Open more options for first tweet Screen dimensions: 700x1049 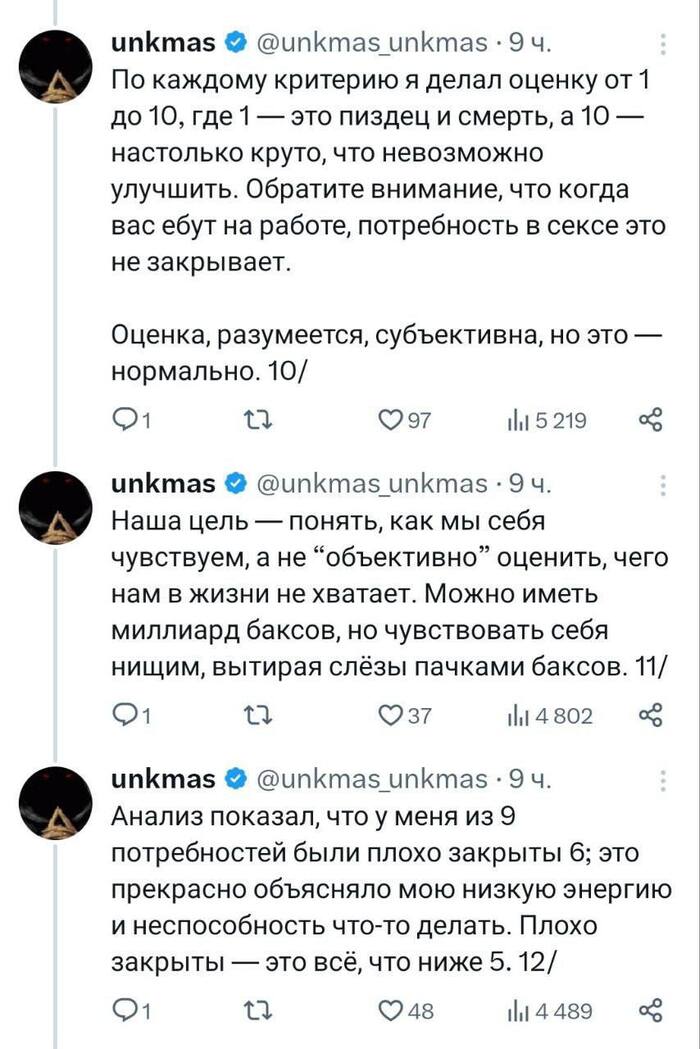(x=664, y=46)
